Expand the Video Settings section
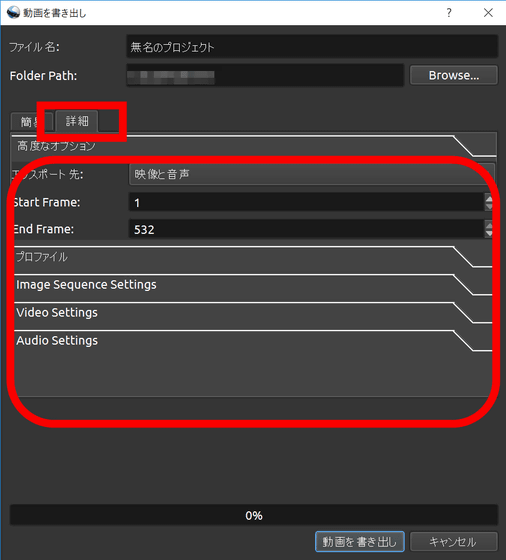Screen dimensions: 506x560 click(x=254, y=312)
